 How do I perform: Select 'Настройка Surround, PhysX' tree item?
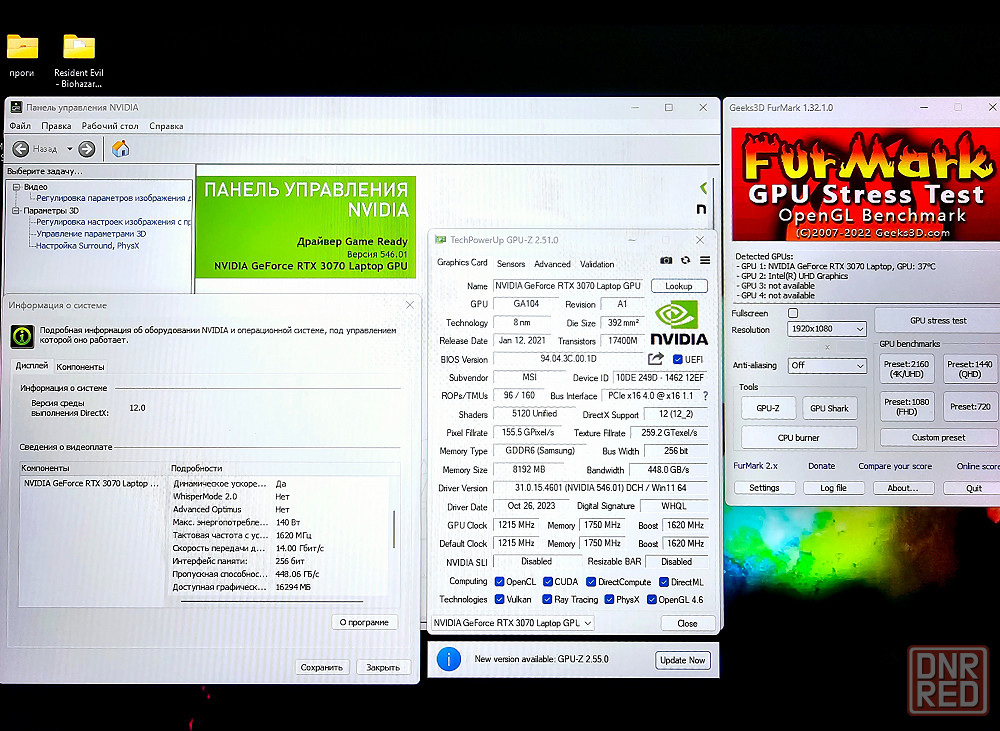87,246
